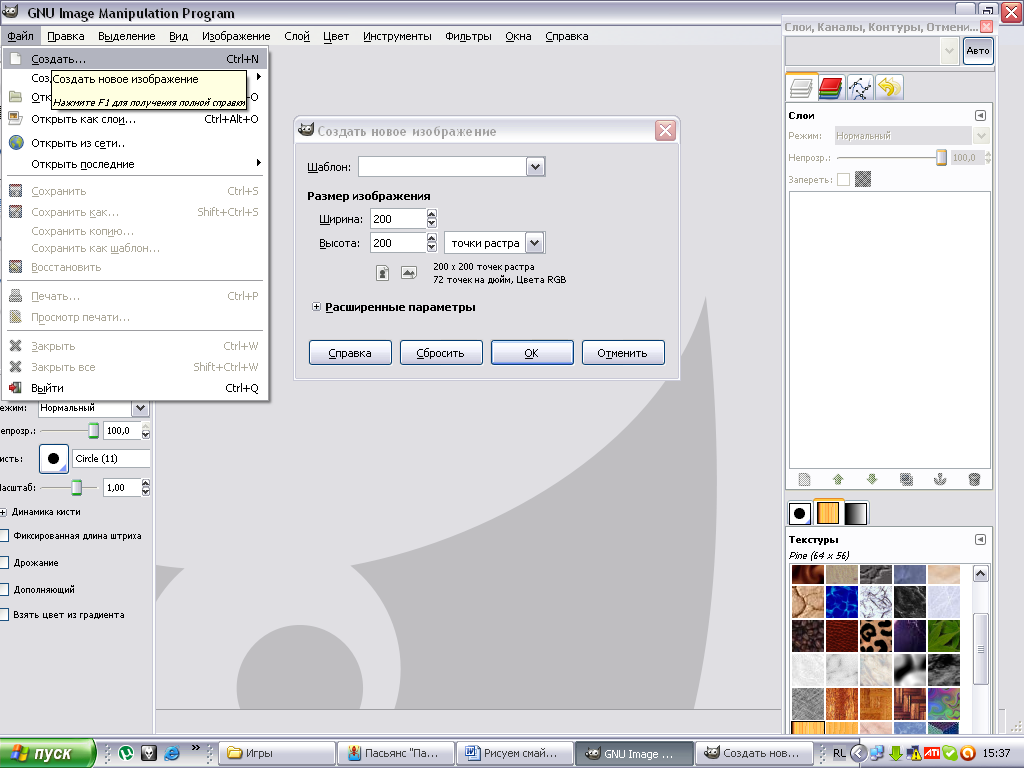The width and height of the screenshot is (1024, 768).
Task: Open the Brushes tab with black circle
Action: [800, 513]
